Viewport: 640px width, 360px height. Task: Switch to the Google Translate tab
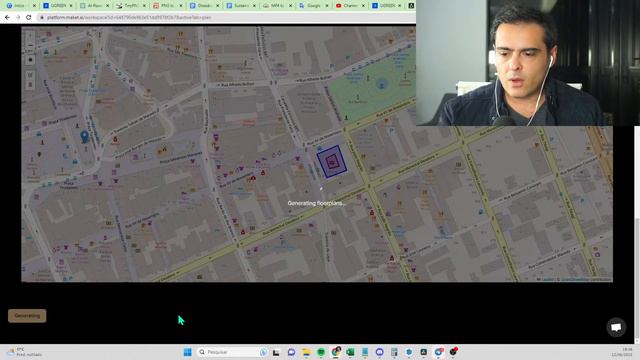click(x=313, y=6)
